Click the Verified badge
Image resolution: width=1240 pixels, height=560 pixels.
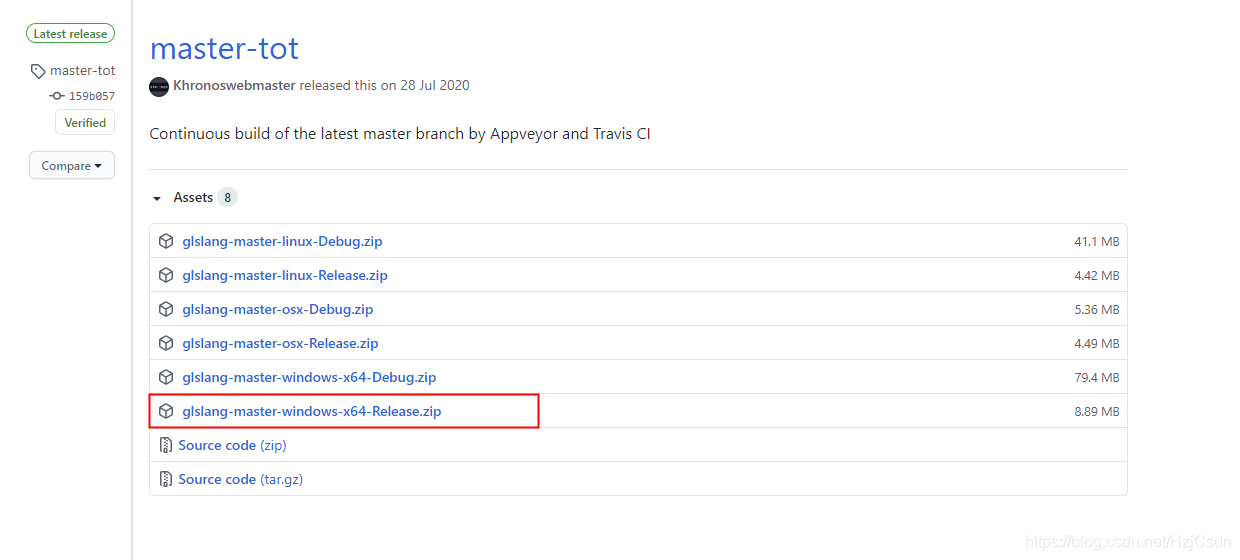coord(85,123)
